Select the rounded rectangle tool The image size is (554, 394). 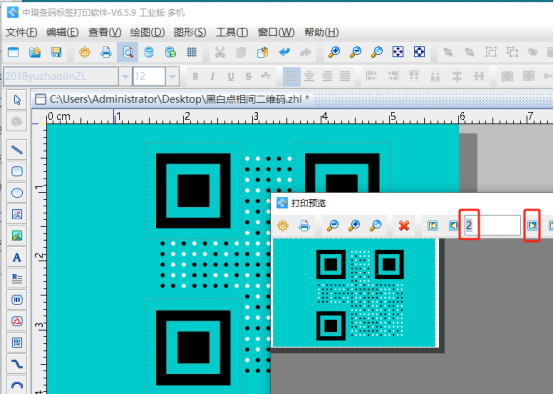[17, 171]
